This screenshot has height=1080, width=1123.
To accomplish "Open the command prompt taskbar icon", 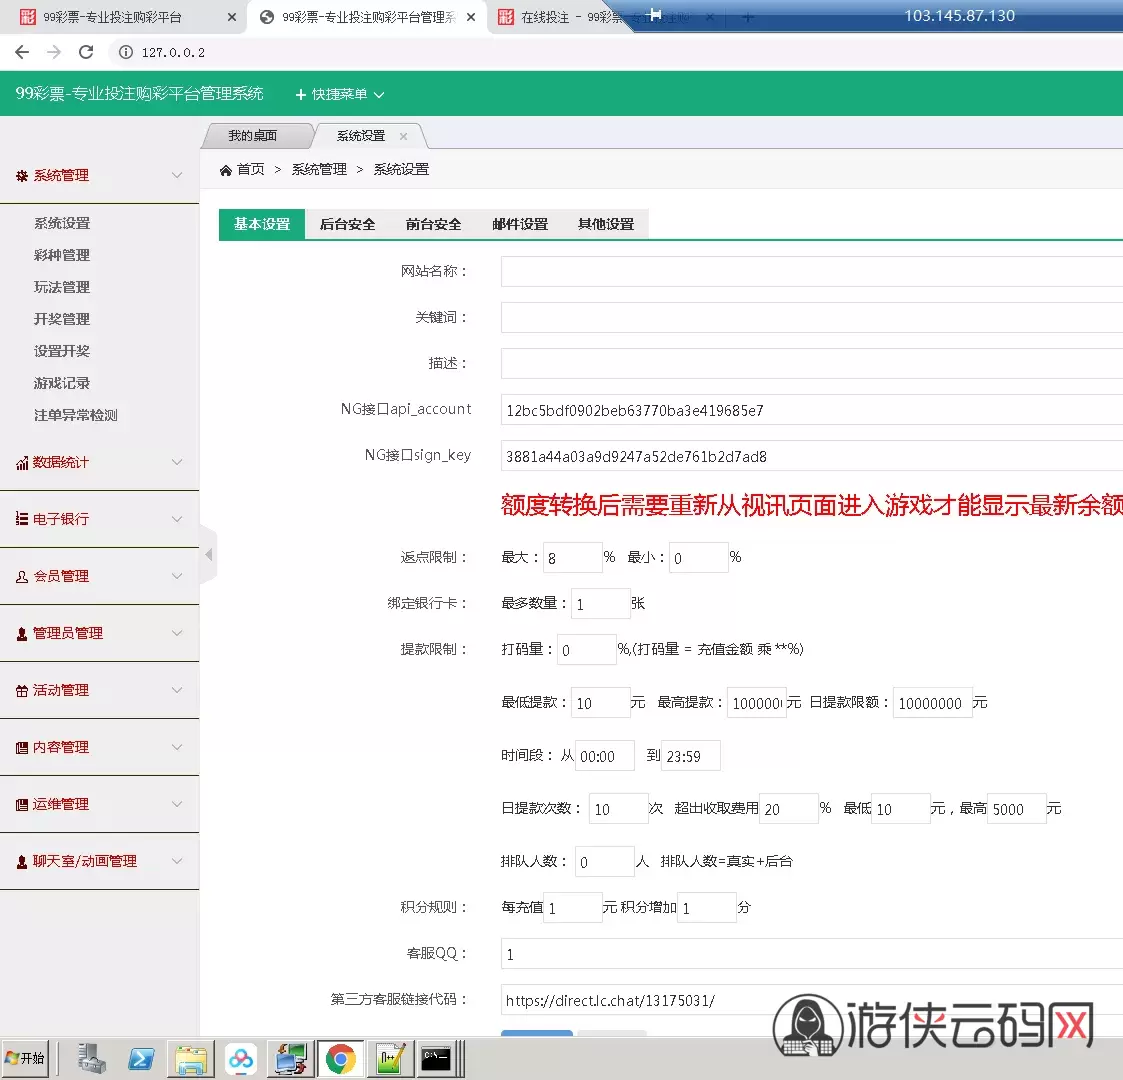I will tap(436, 1059).
